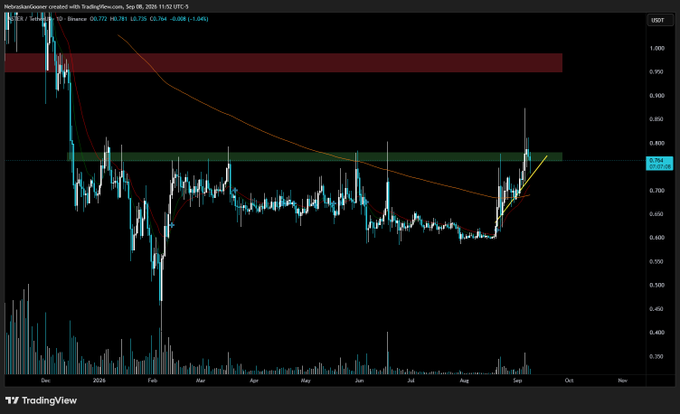This screenshot has width=680, height=414.
Task: Click the 2026 label on time axis
Action: pyautogui.click(x=99, y=381)
